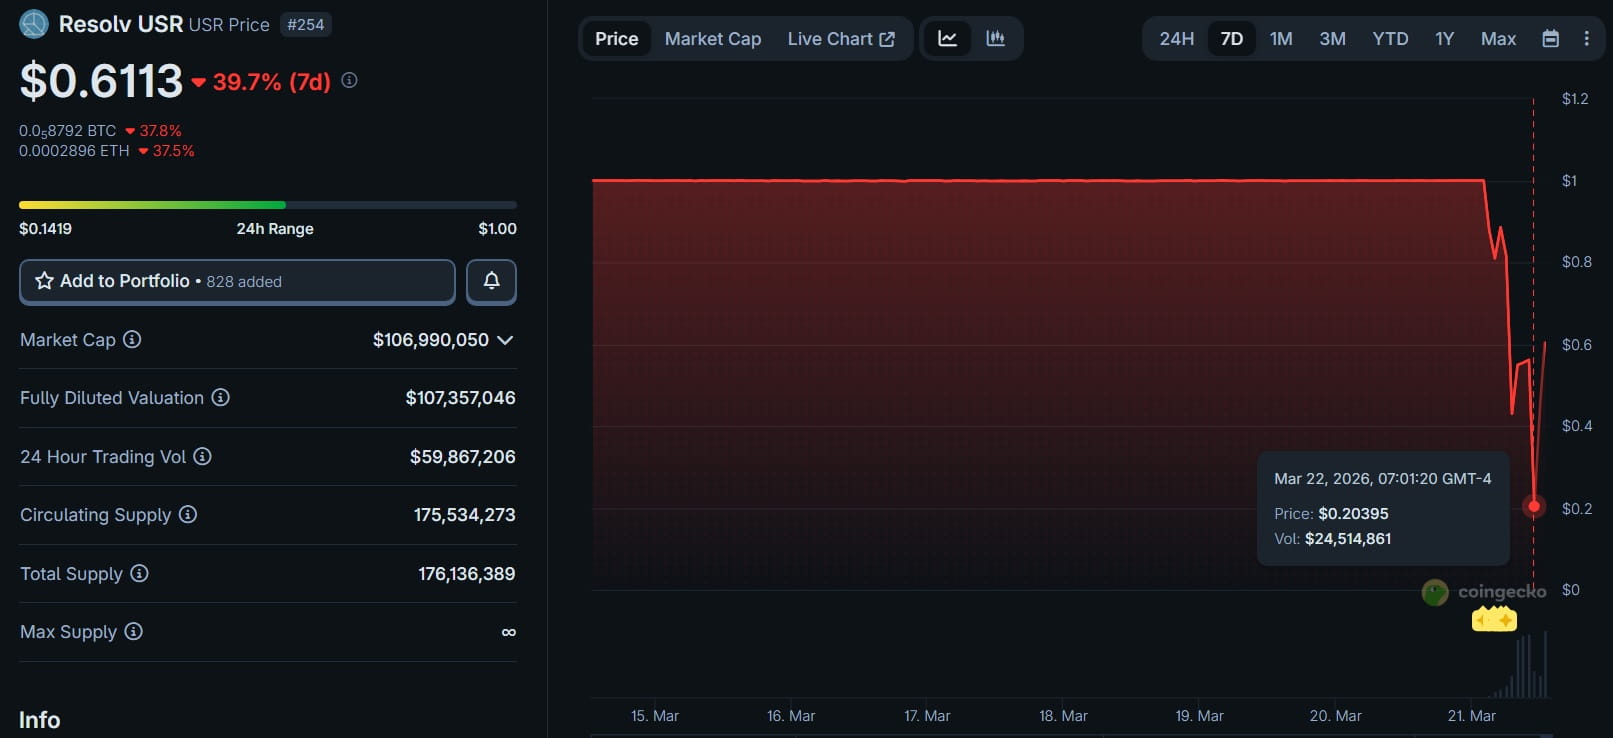Click the $106,990,050 market cap value
Screen dimensions: 1613x738
pos(431,340)
